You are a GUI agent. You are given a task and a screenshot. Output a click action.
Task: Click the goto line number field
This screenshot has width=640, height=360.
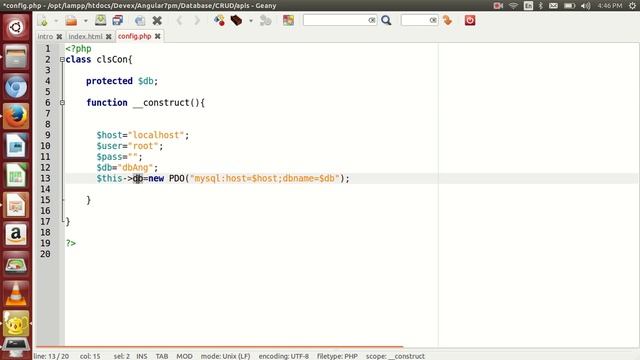(415, 20)
